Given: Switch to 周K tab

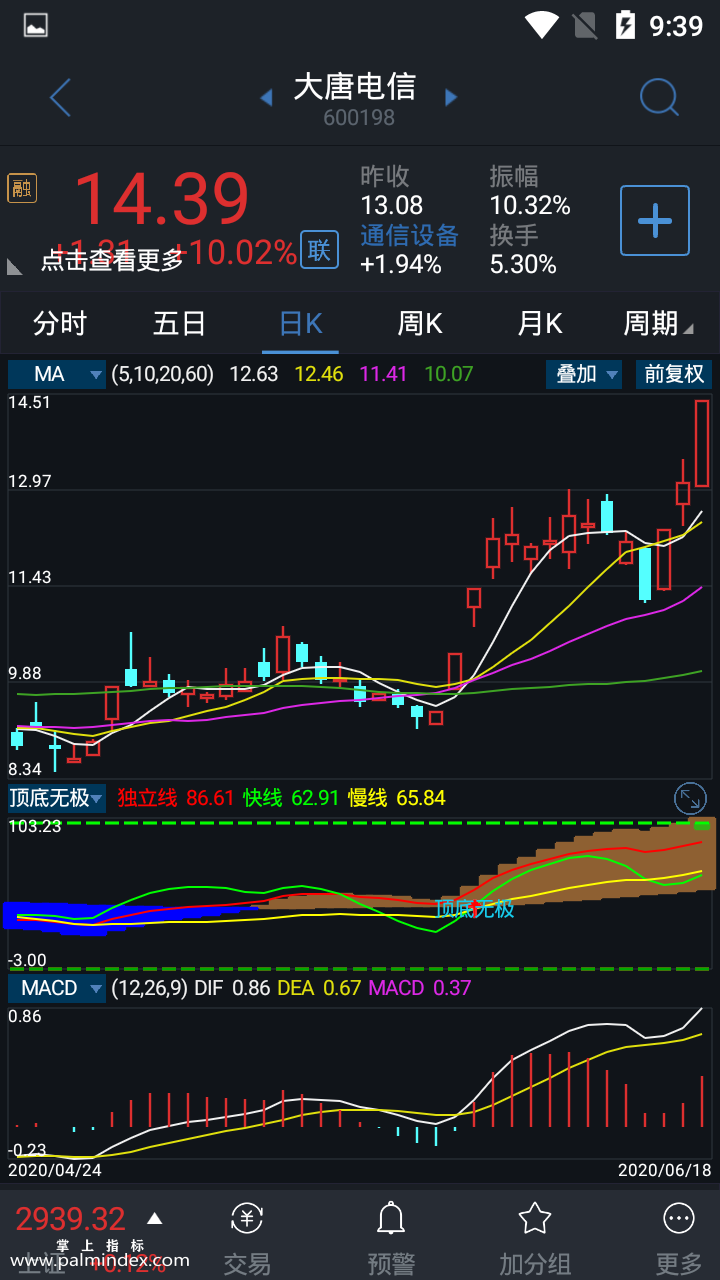Looking at the screenshot, I should [x=420, y=323].
